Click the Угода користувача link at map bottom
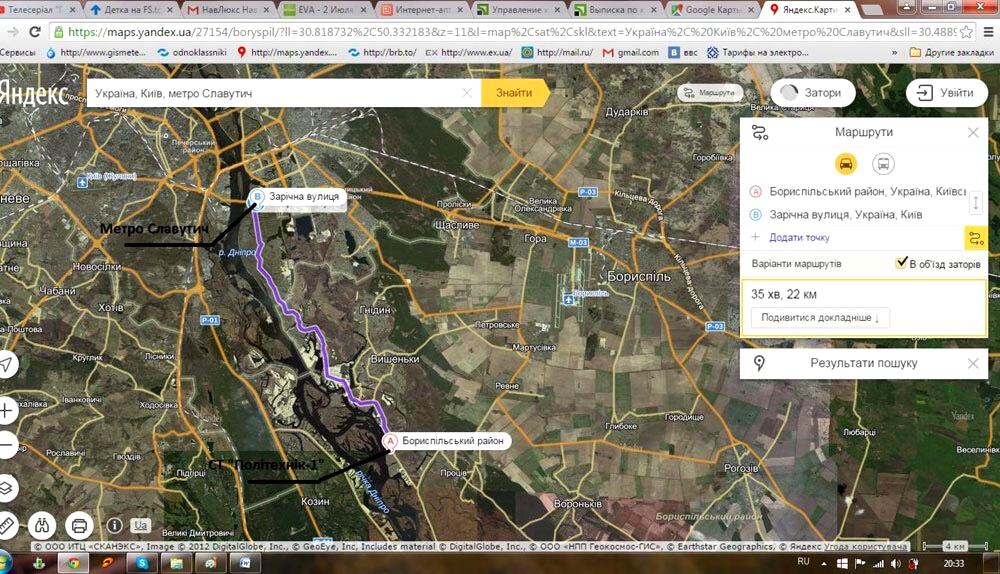 pyautogui.click(x=865, y=547)
